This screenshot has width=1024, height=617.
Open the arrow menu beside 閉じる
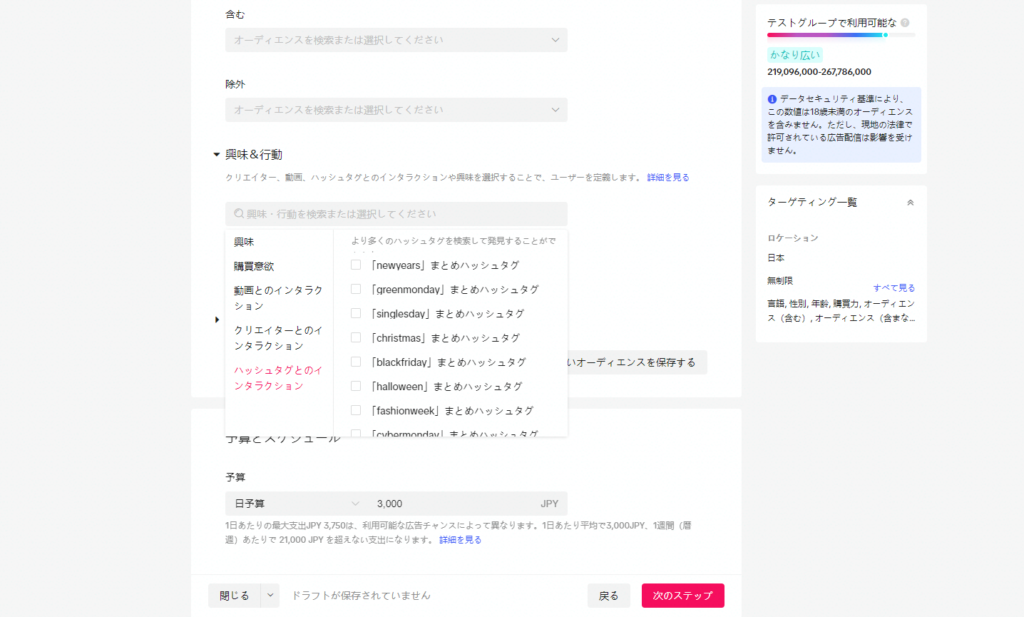coord(270,595)
